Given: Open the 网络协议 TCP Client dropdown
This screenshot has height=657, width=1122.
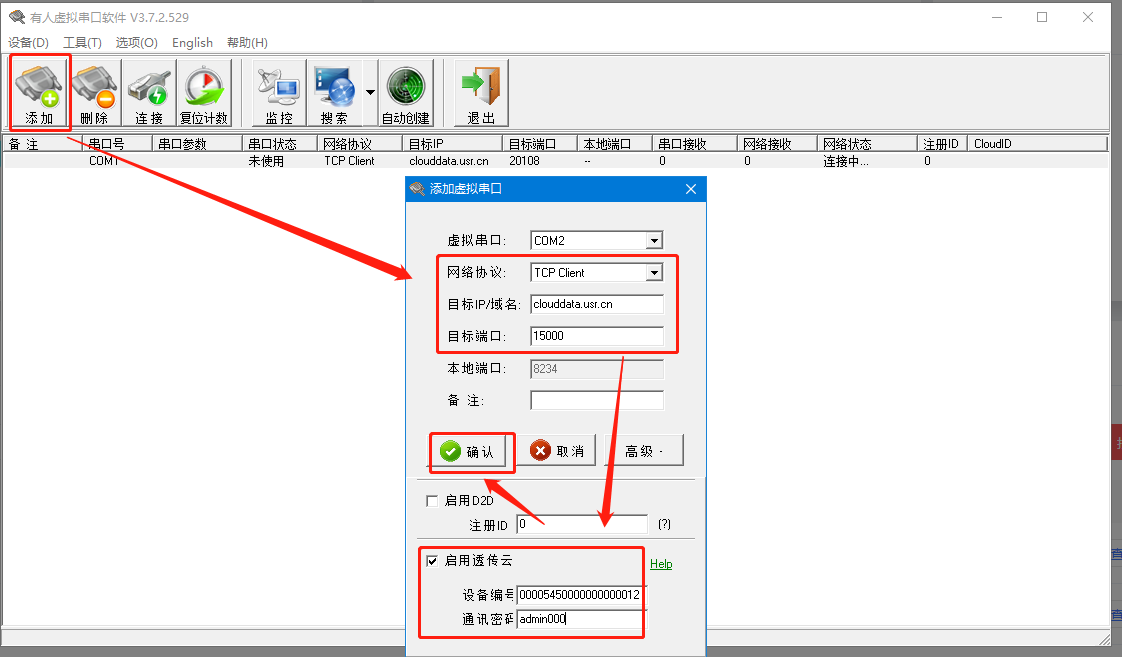Looking at the screenshot, I should tap(653, 273).
